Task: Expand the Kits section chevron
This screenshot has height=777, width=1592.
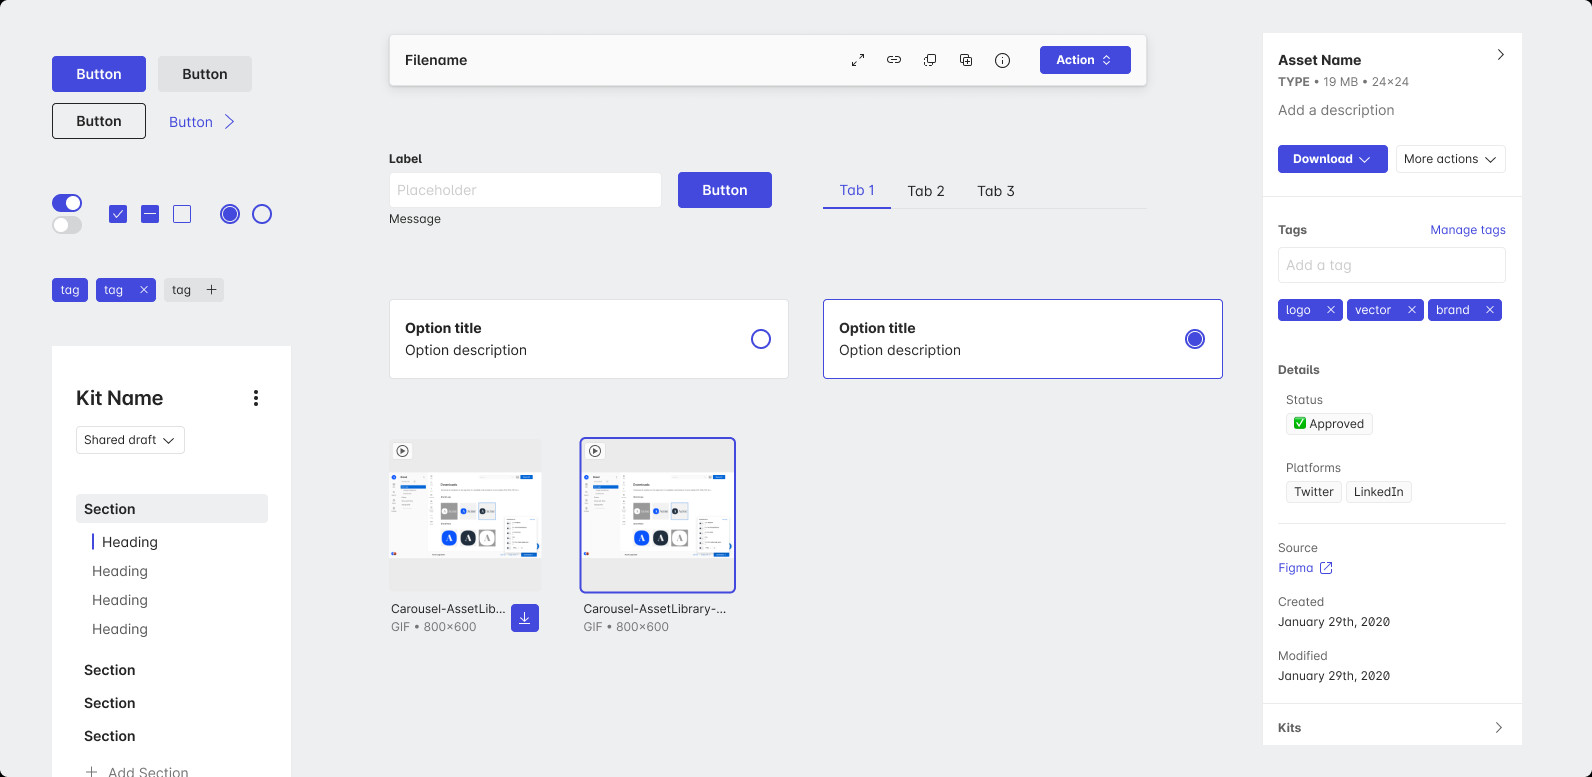Action: point(1498,727)
